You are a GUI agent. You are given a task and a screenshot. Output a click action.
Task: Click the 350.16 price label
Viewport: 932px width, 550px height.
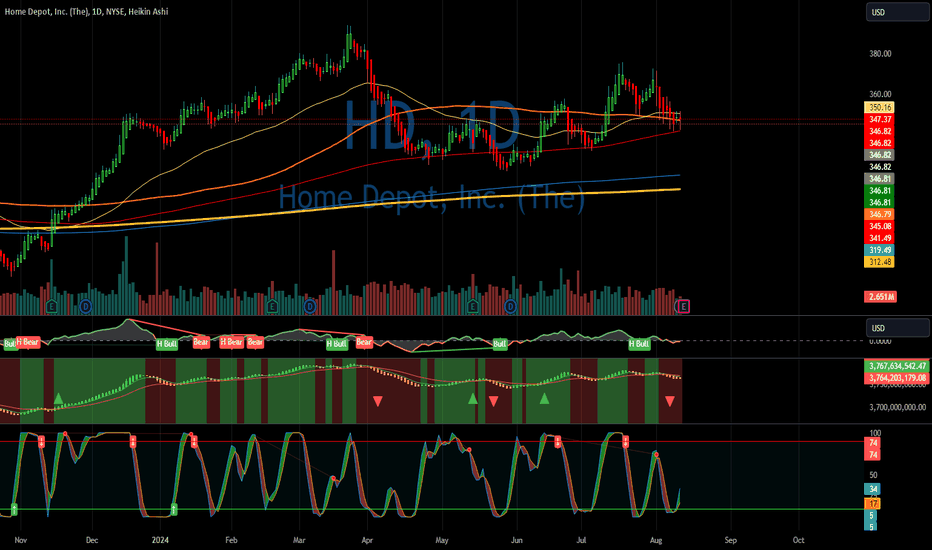click(879, 108)
